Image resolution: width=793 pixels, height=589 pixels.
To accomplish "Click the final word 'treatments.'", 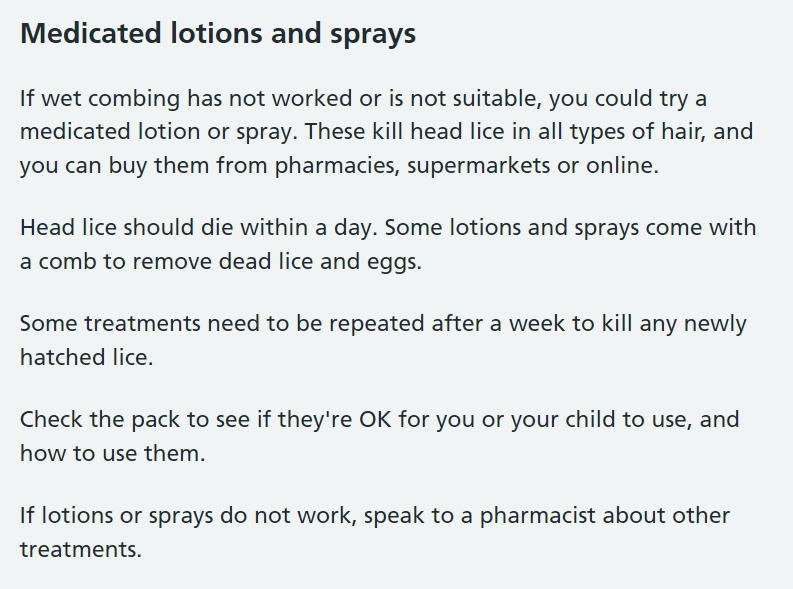I will 81,550.
